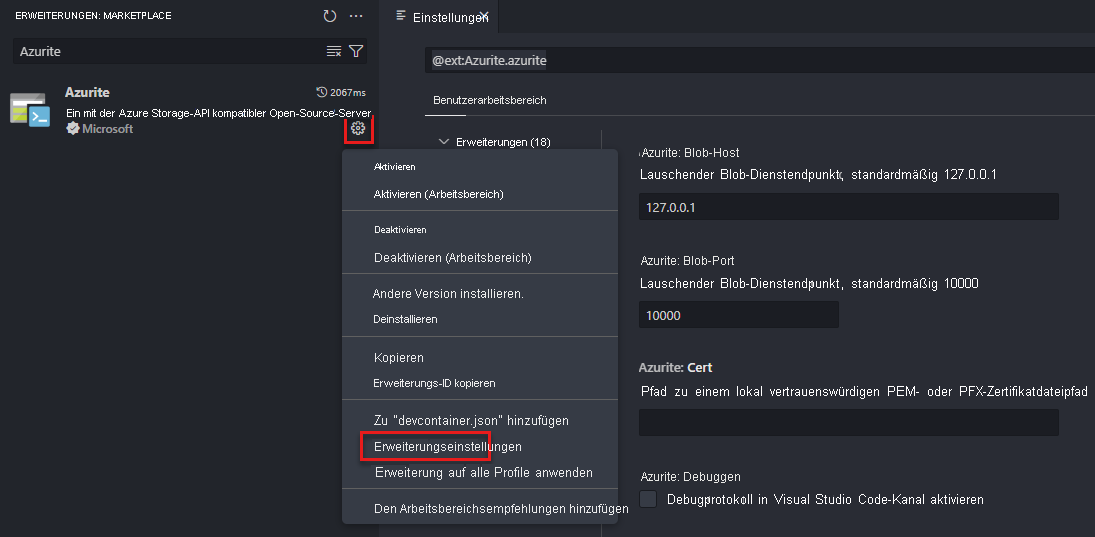This screenshot has height=537, width=1095.
Task: Open Azurite's manage gear icon
Action: (358, 128)
